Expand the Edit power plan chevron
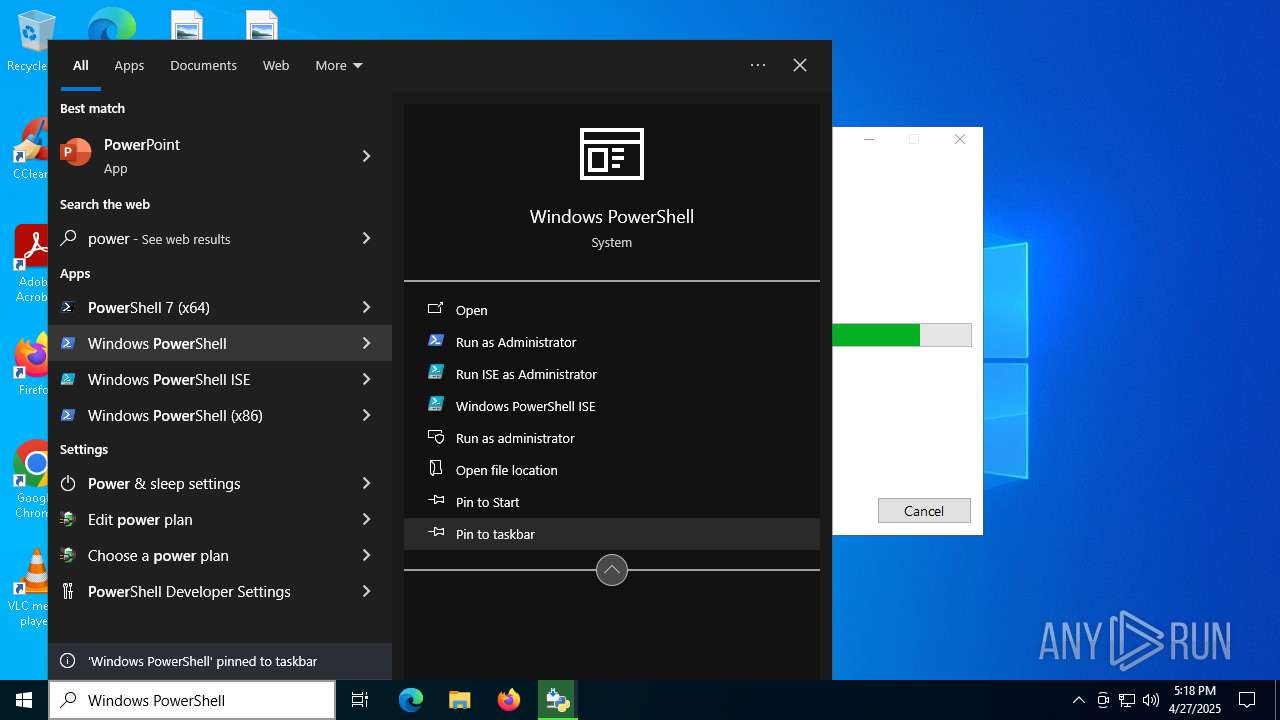The height and width of the screenshot is (720, 1280). (x=367, y=519)
